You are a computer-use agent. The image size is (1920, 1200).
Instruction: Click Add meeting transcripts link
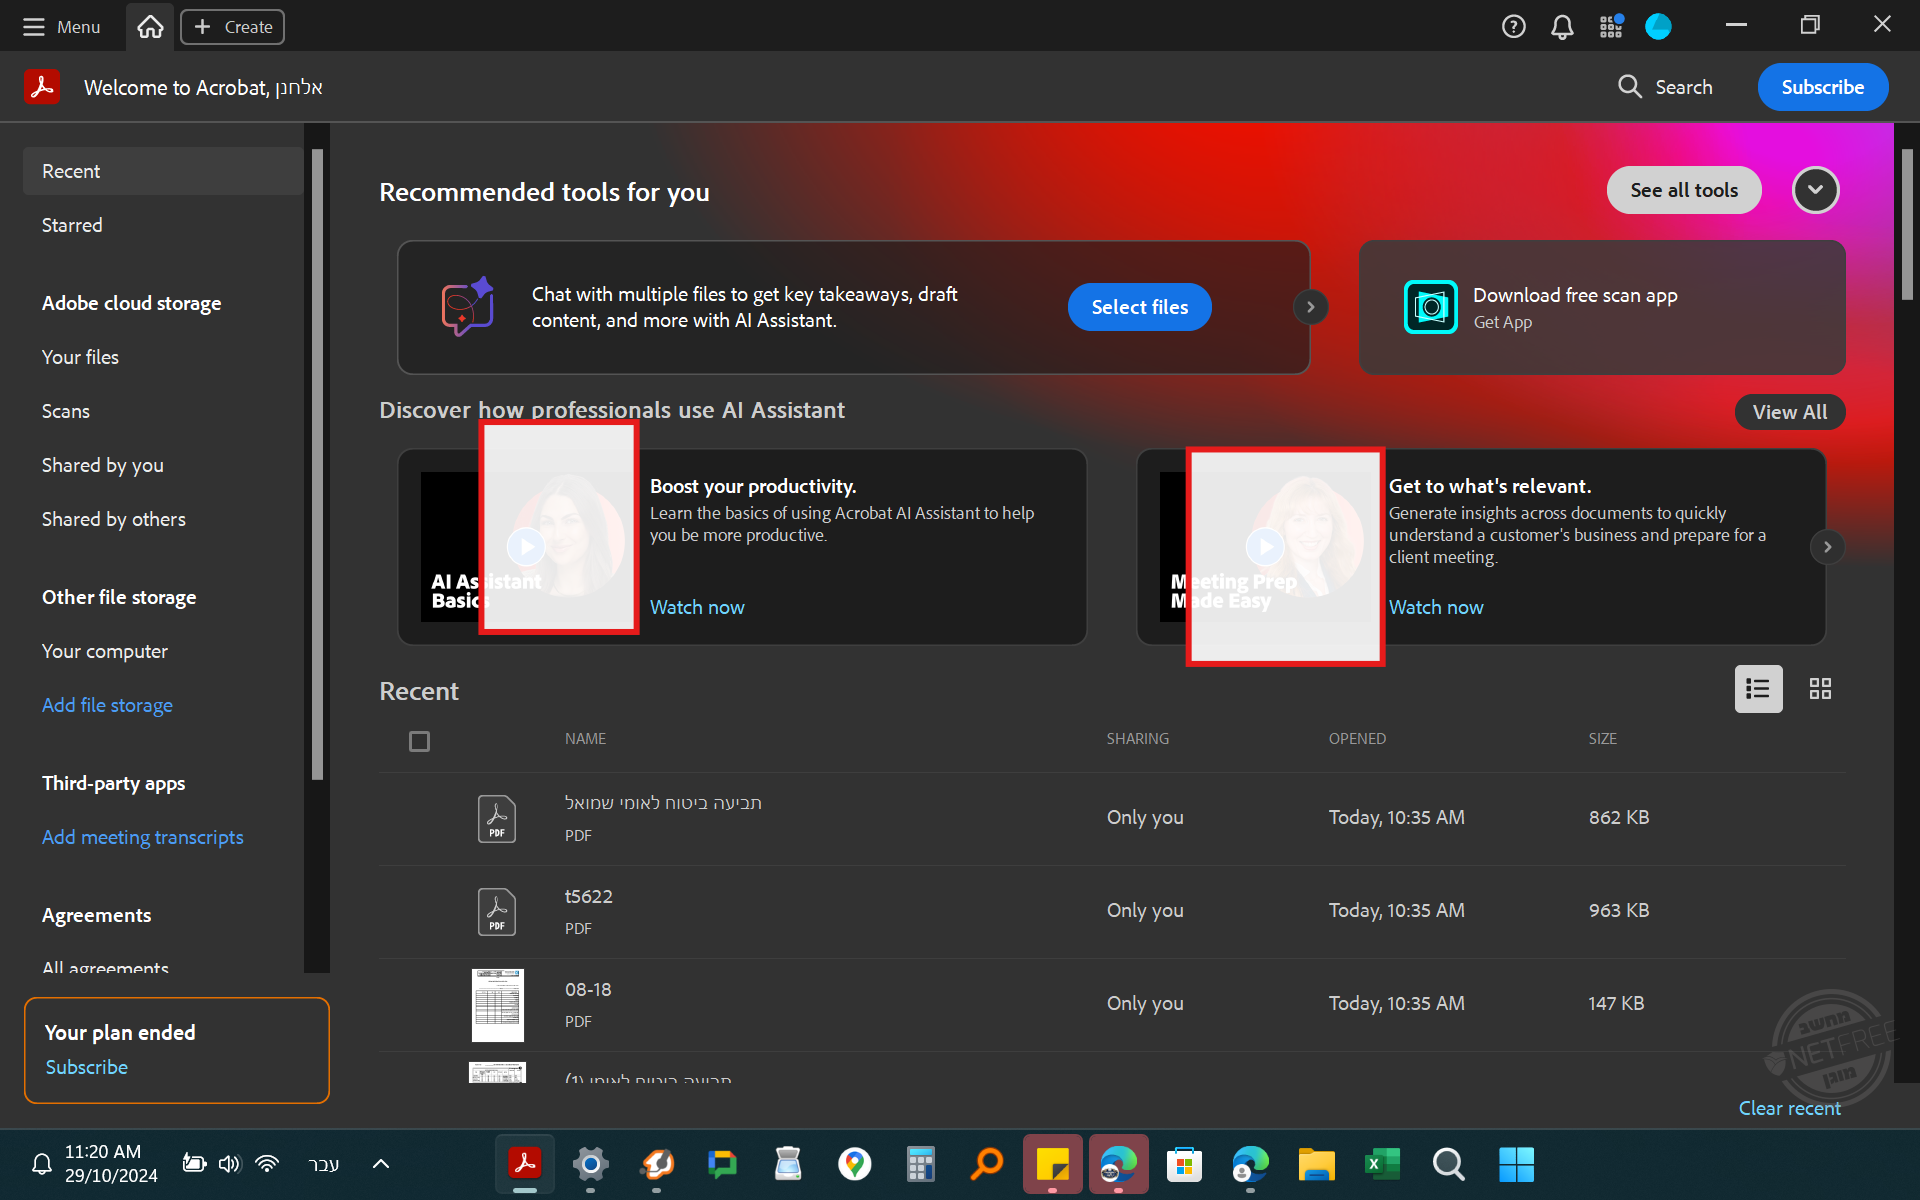[x=143, y=837]
